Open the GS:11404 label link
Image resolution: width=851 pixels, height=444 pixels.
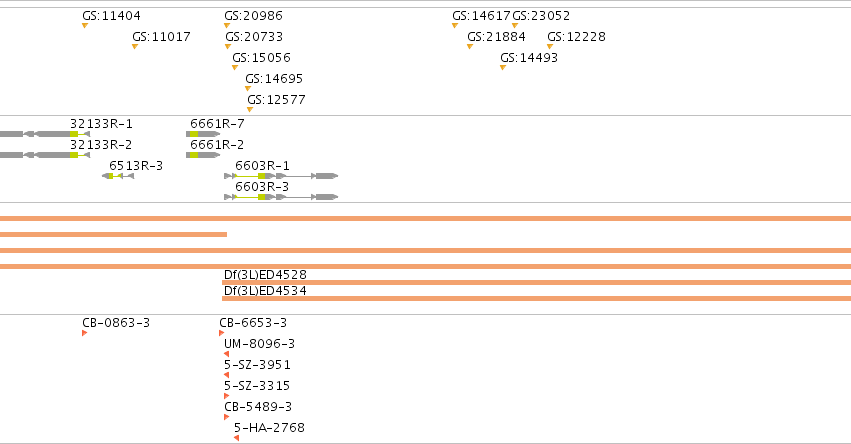111,16
